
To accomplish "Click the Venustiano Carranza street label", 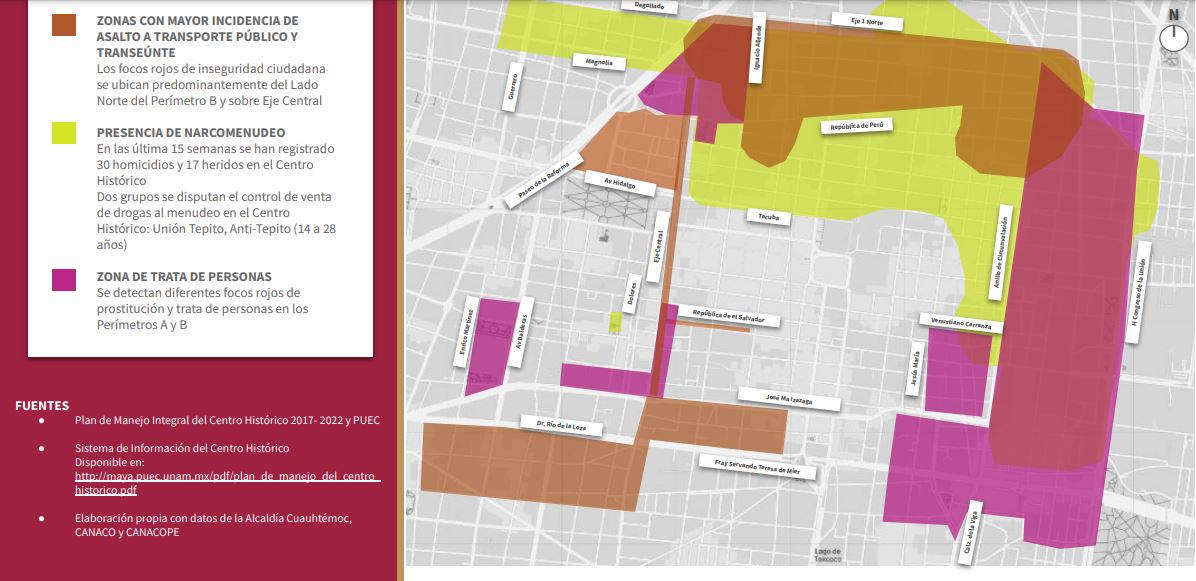I will point(961,323).
